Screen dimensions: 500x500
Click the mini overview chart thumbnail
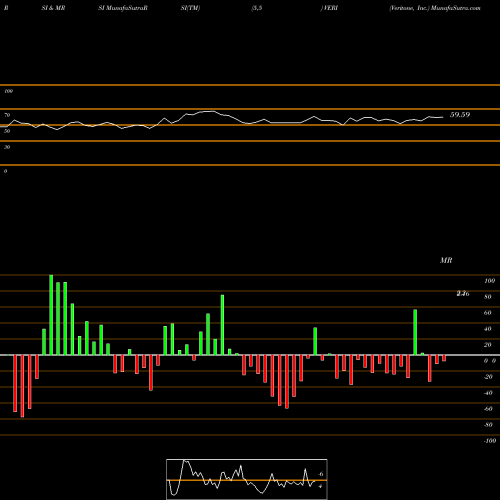click(x=247, y=479)
